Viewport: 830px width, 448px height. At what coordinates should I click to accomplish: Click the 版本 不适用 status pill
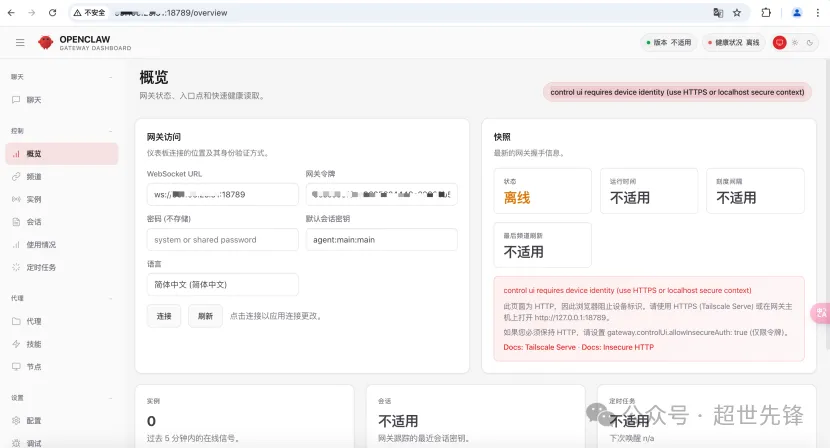tap(669, 42)
